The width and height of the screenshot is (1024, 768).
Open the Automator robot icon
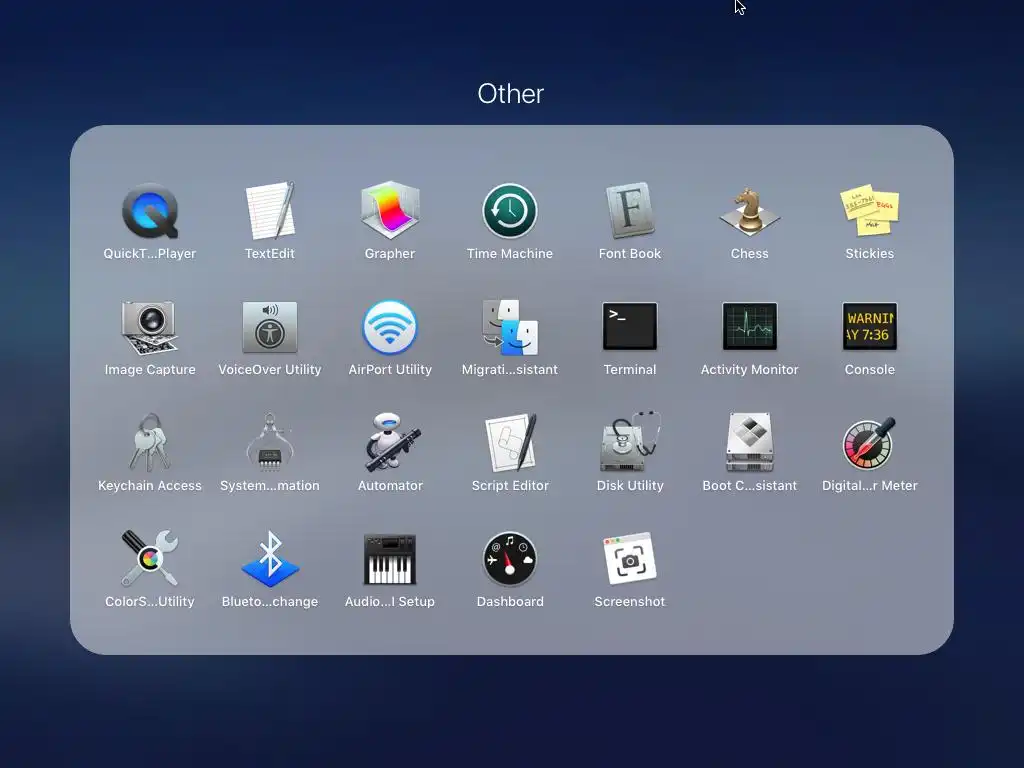[x=392, y=442]
